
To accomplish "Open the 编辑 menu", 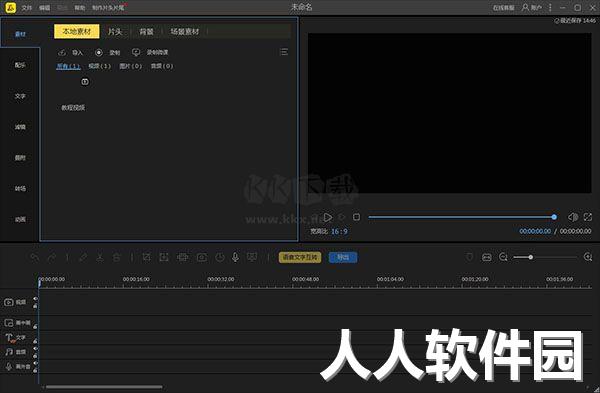I will click(x=44, y=8).
